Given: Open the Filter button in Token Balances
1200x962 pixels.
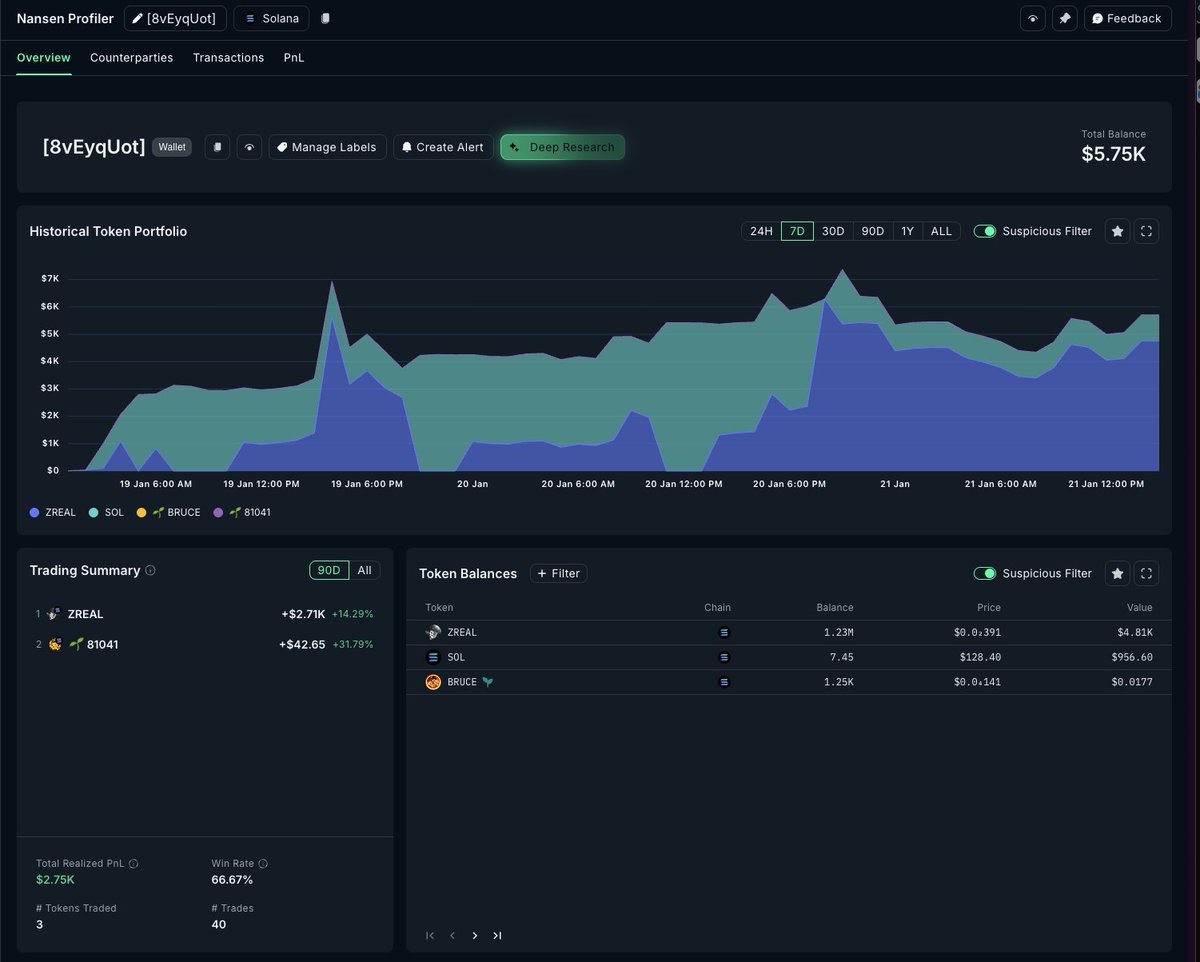Looking at the screenshot, I should [x=558, y=573].
